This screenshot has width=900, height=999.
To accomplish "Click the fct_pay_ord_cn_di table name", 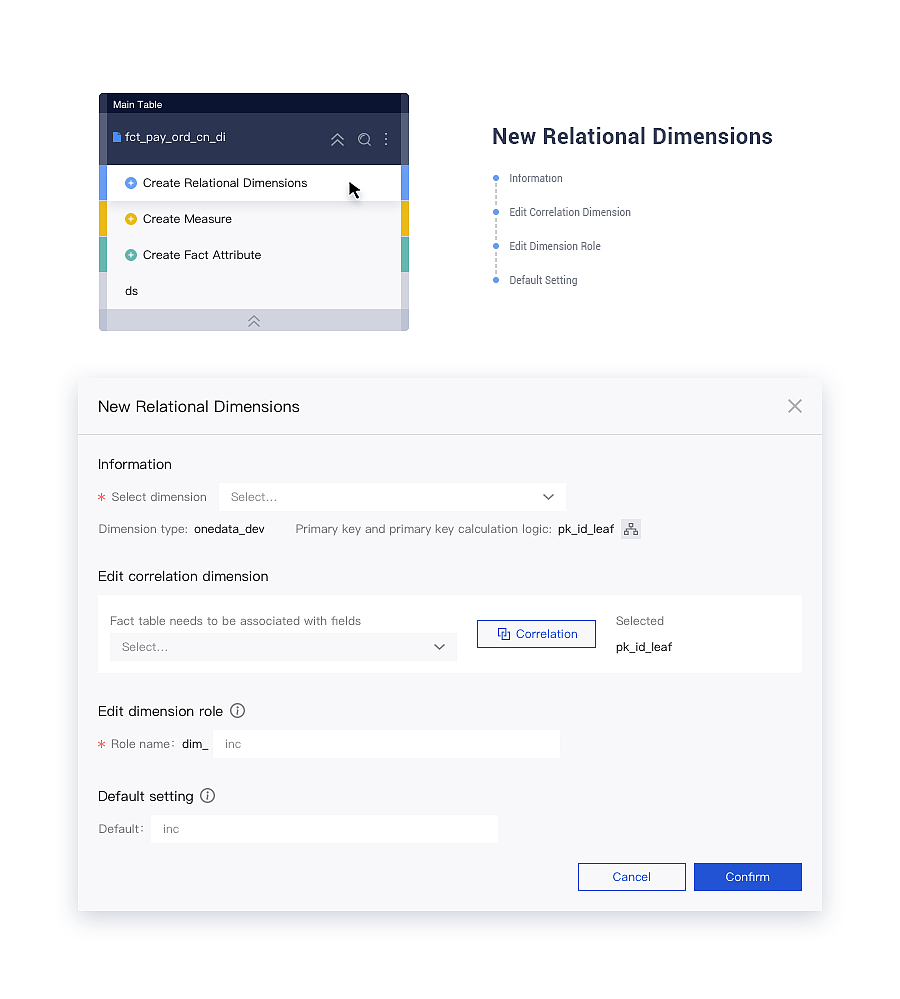I will 175,137.
